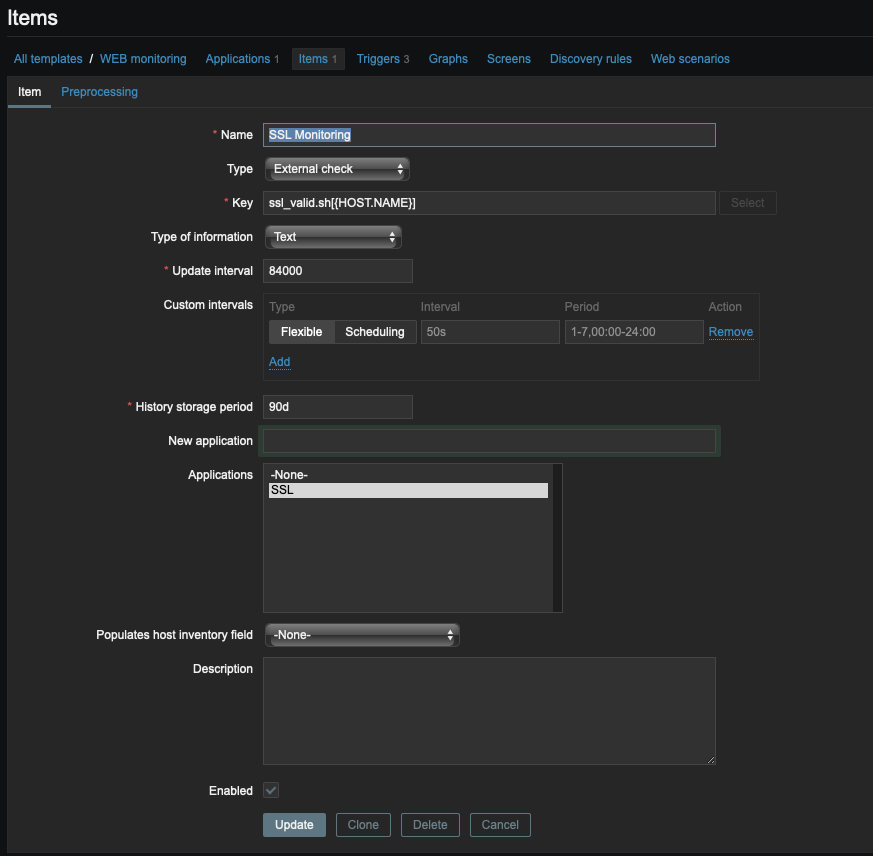Click the Update interval input field
This screenshot has width=873, height=856.
point(338,271)
